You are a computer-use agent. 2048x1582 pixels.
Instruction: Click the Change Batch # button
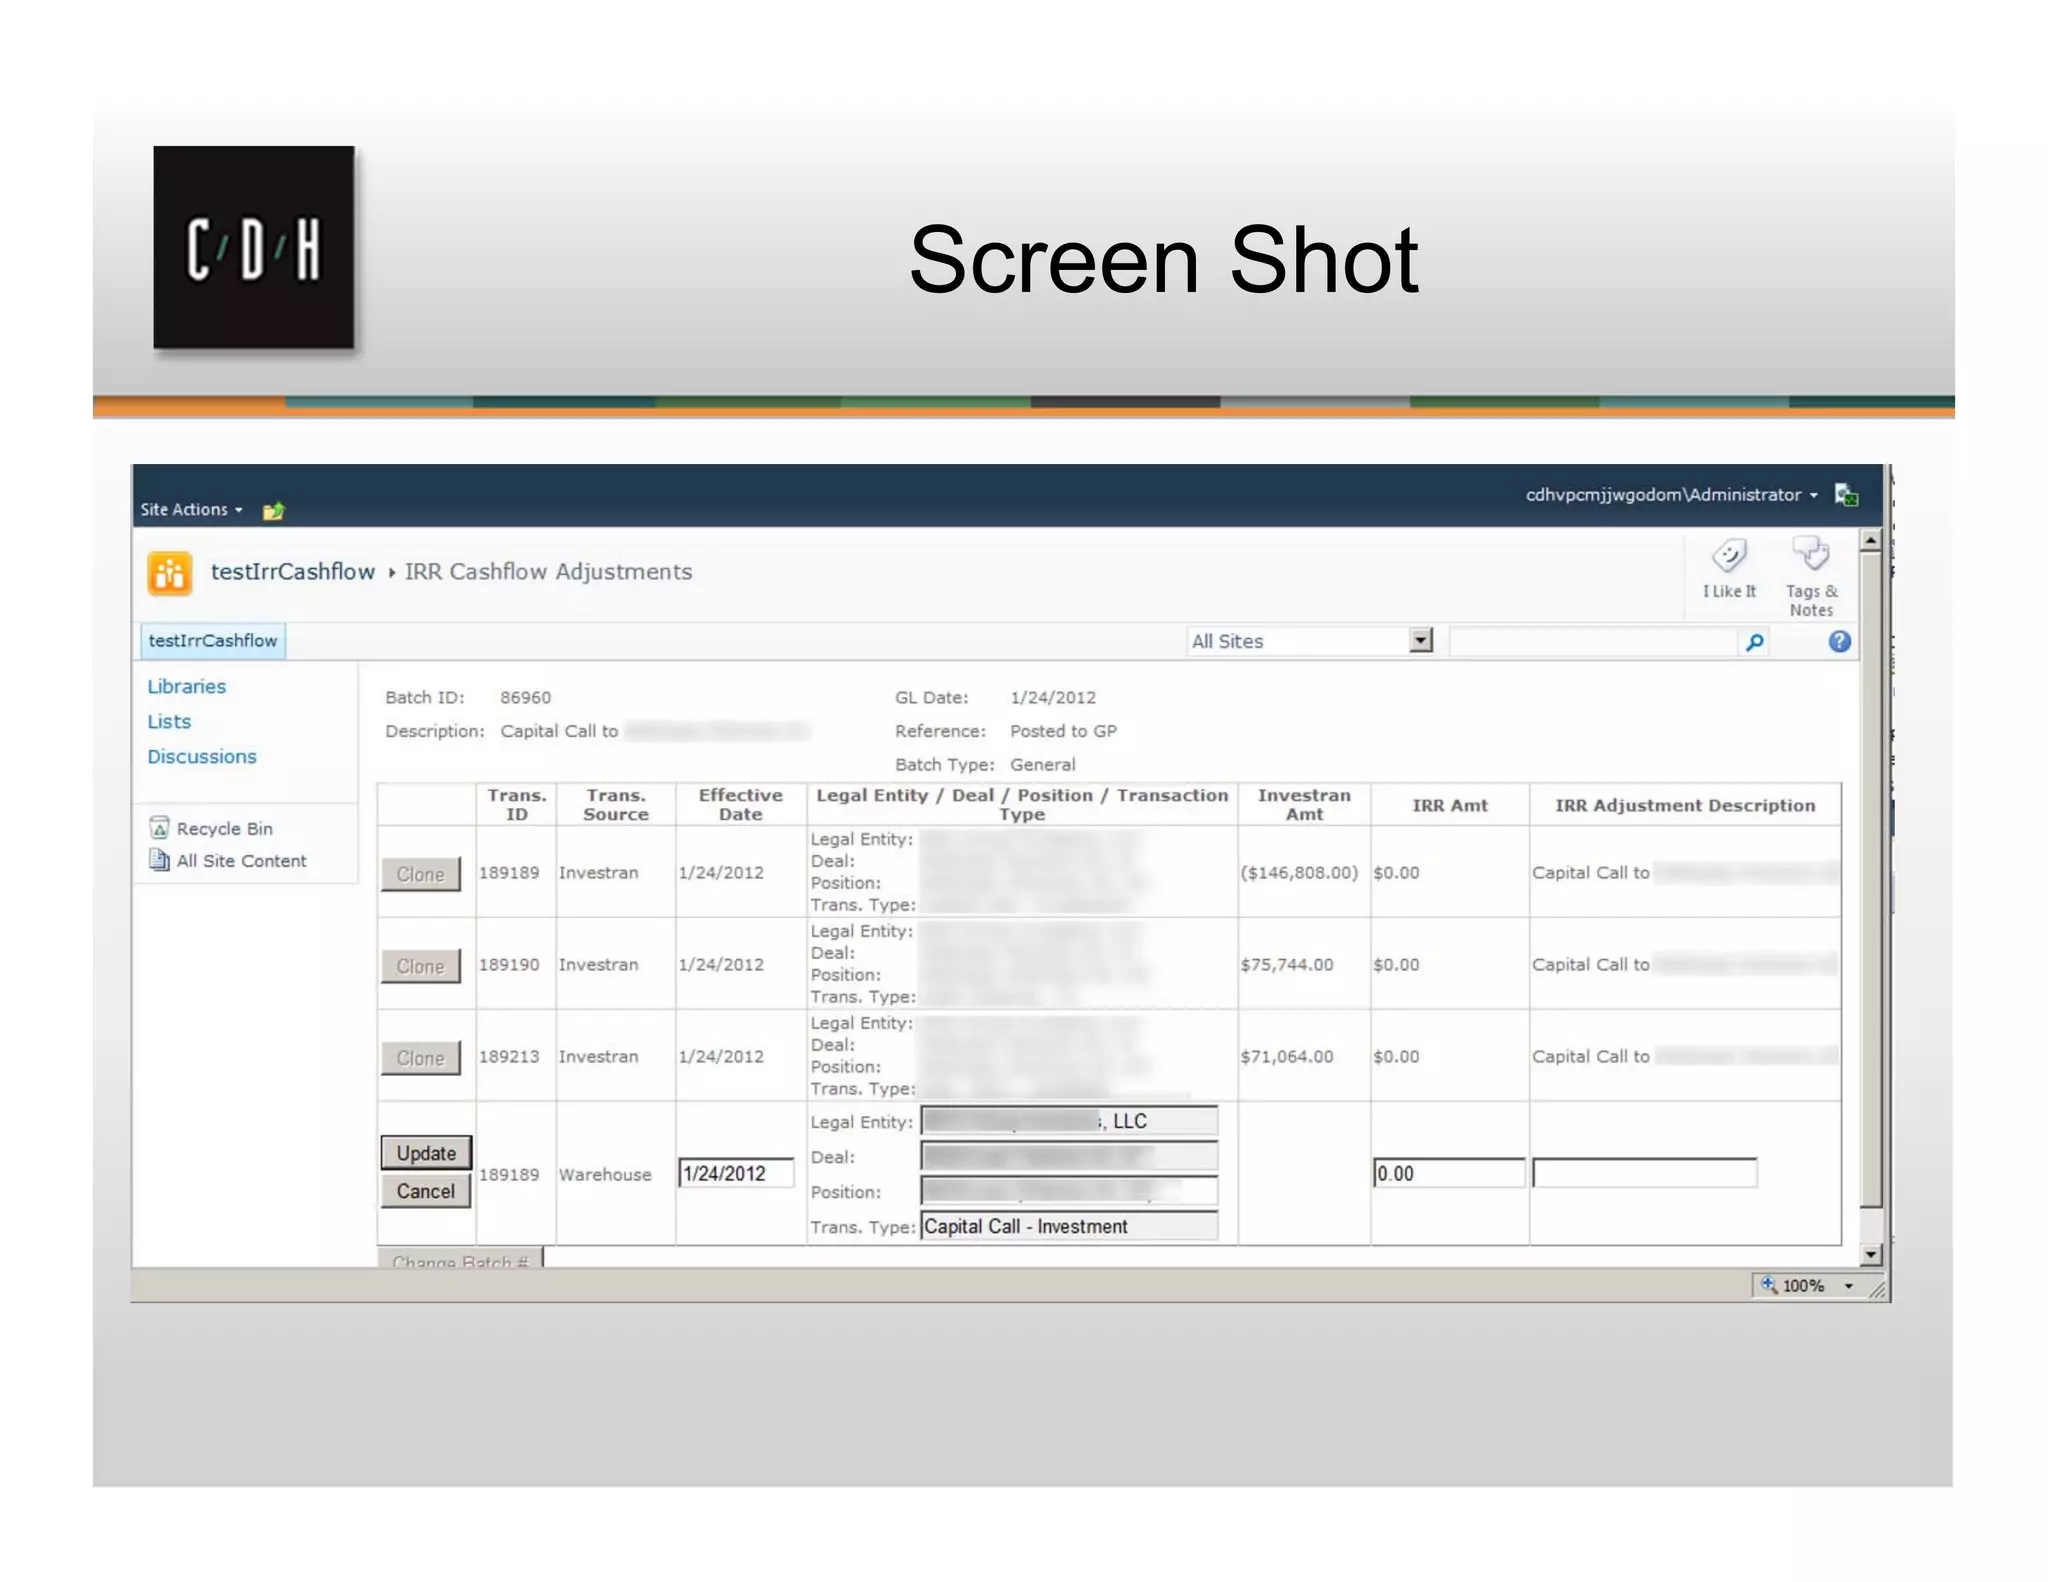[460, 1258]
